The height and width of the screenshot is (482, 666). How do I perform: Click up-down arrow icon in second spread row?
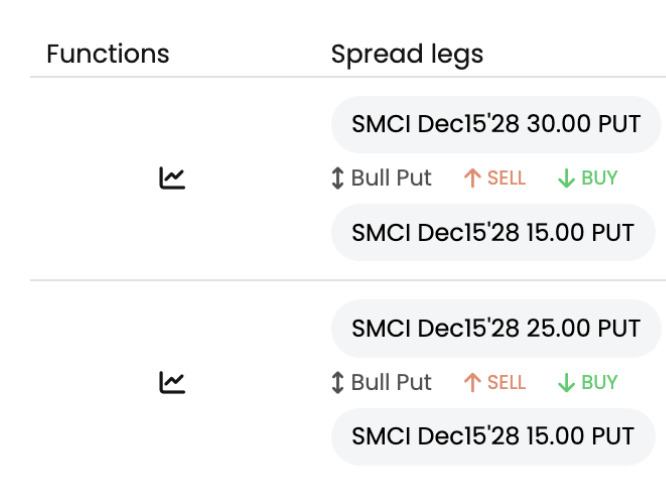[x=337, y=382]
